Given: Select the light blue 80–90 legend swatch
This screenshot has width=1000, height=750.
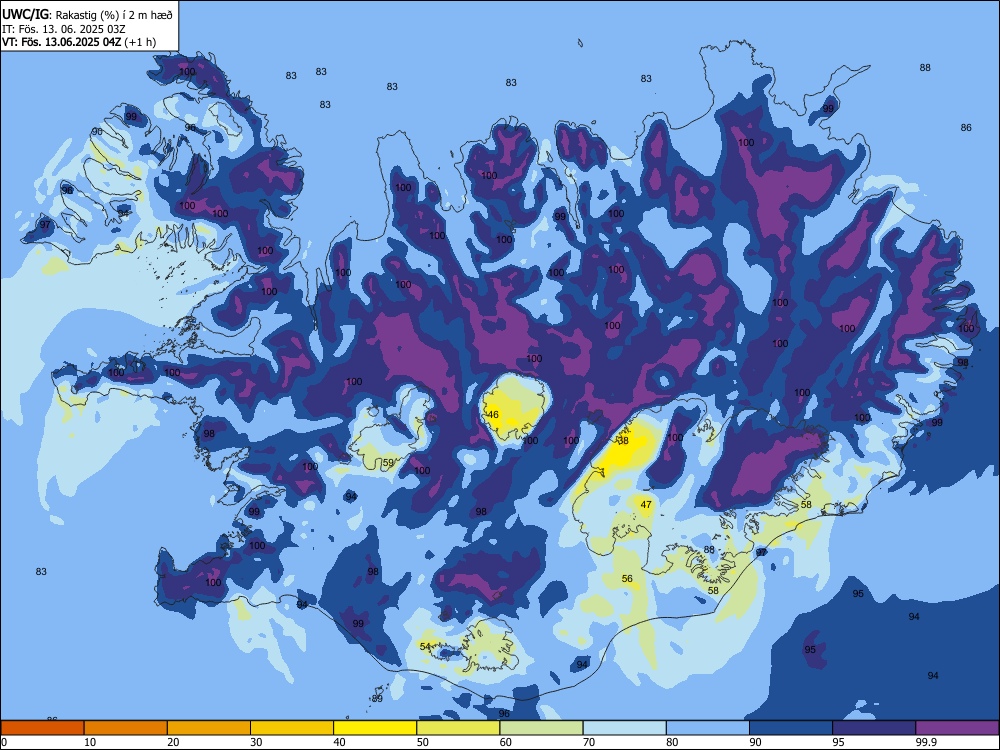Looking at the screenshot, I should click(708, 728).
